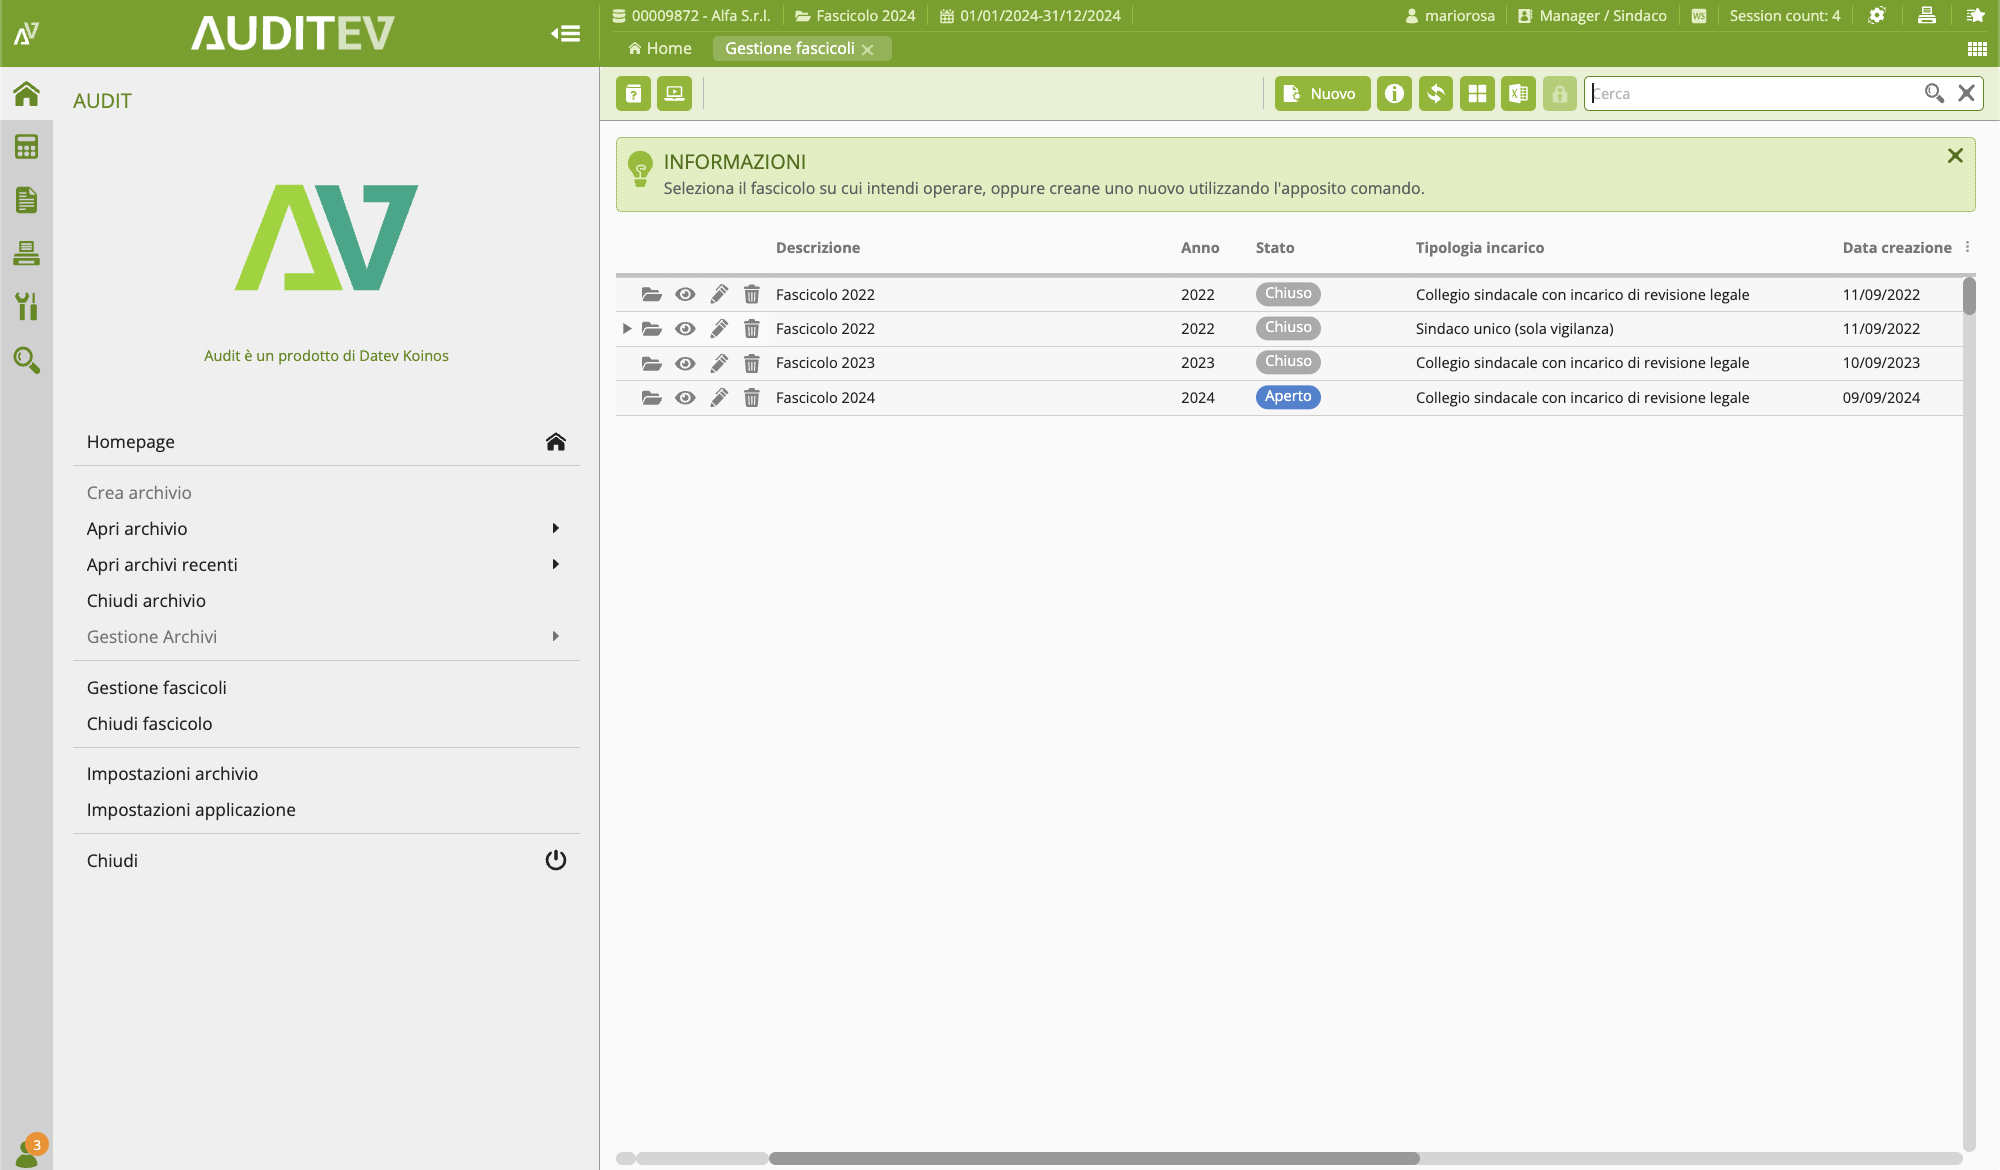Select the Gestione fascicoli tab
Viewport: 2000px width, 1170px height.
click(x=790, y=48)
